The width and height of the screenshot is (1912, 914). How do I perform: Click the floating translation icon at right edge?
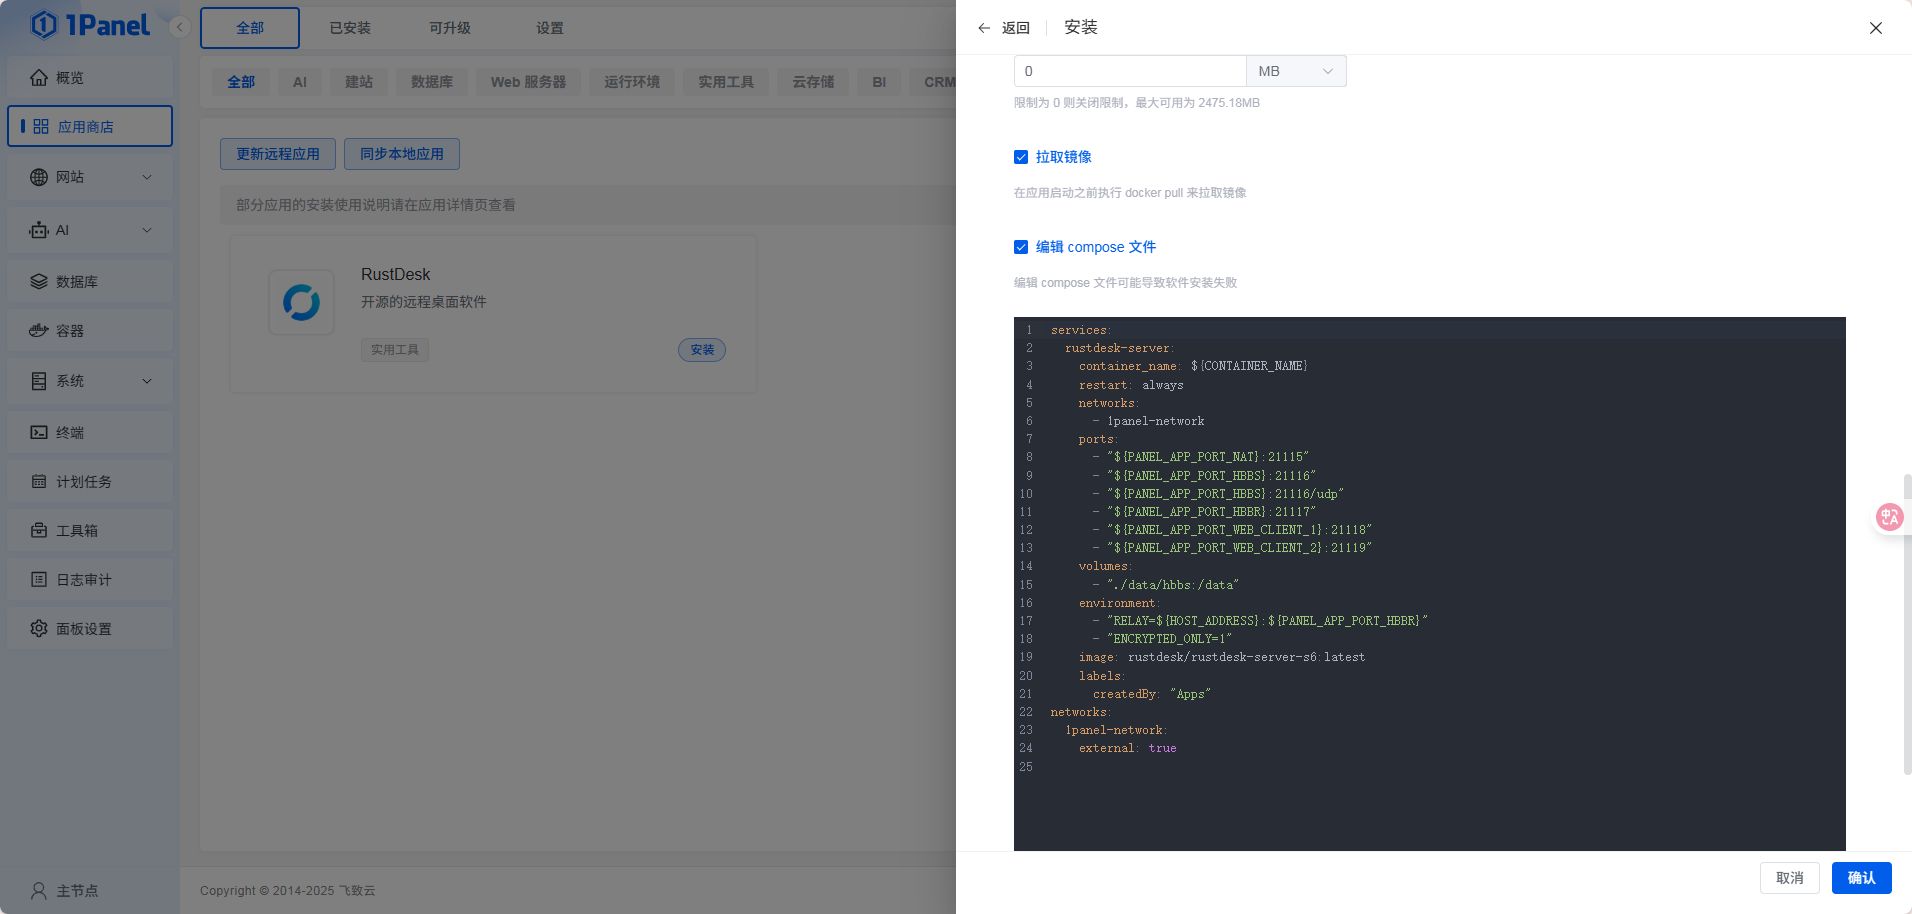(x=1888, y=517)
